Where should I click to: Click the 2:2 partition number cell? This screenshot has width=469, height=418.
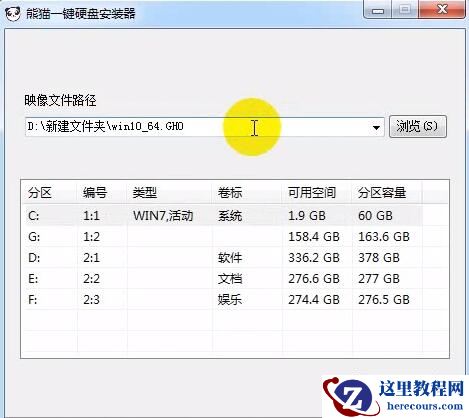tap(91, 279)
